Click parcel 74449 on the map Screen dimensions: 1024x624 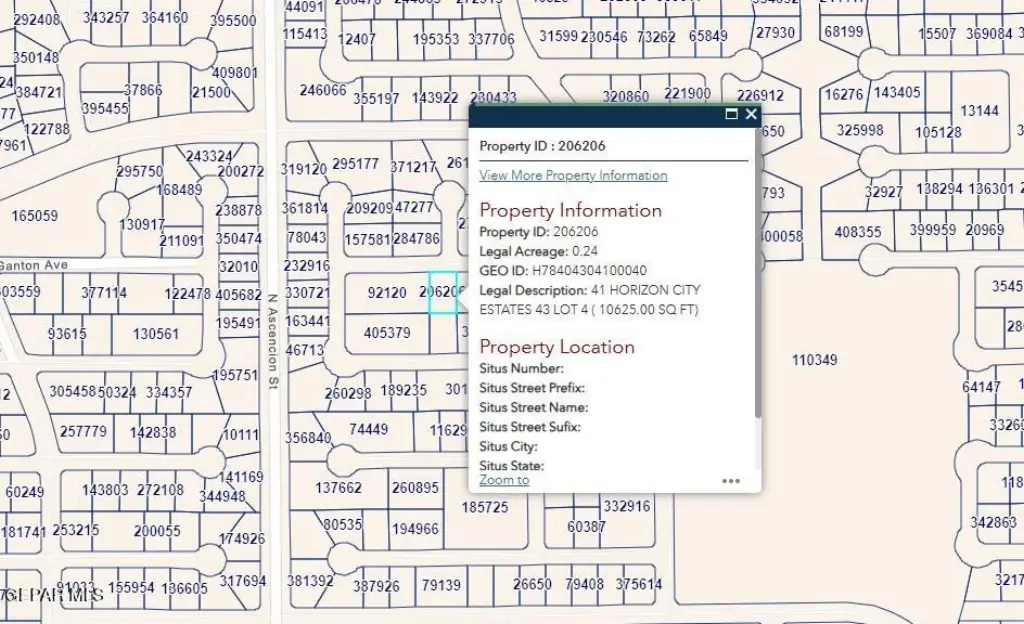368,429
